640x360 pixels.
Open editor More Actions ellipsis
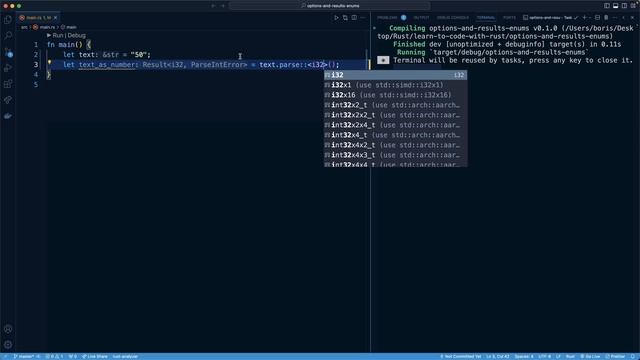pyautogui.click(x=363, y=18)
